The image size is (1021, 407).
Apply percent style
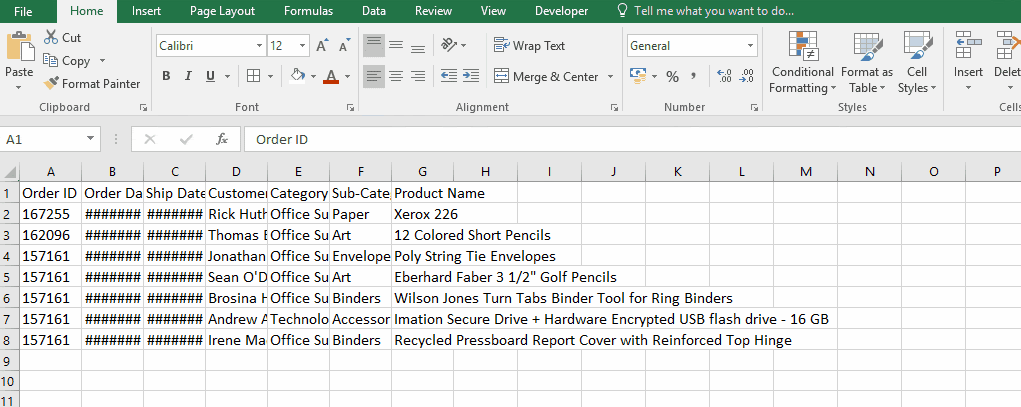pos(673,76)
